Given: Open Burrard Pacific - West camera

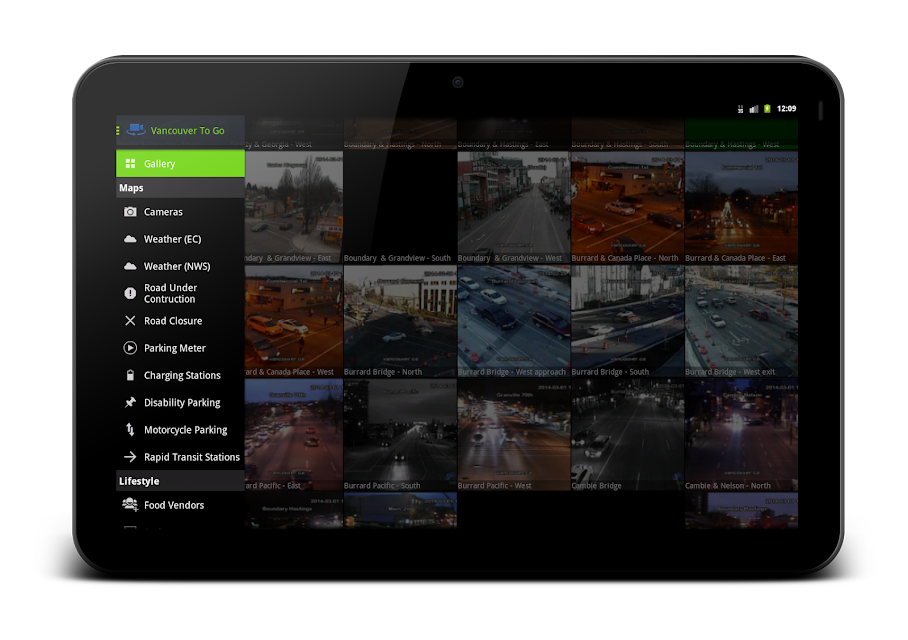Looking at the screenshot, I should (x=514, y=435).
